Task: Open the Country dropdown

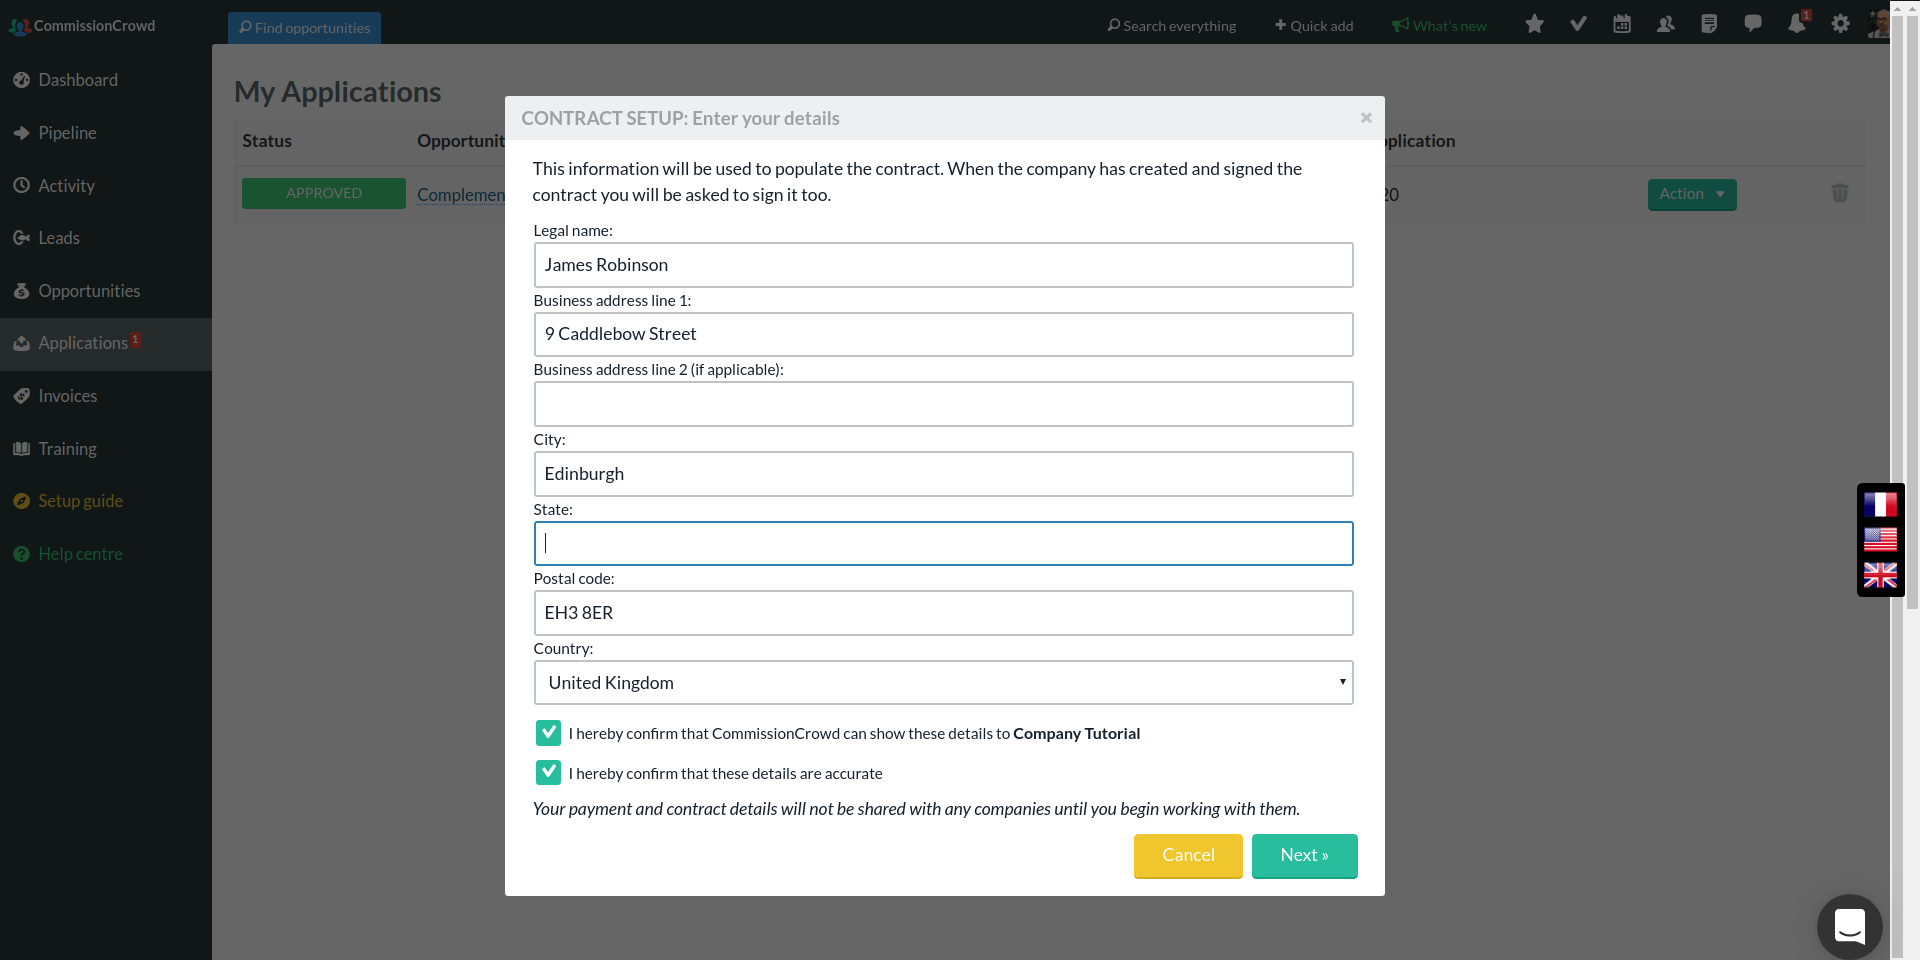Action: (x=943, y=683)
